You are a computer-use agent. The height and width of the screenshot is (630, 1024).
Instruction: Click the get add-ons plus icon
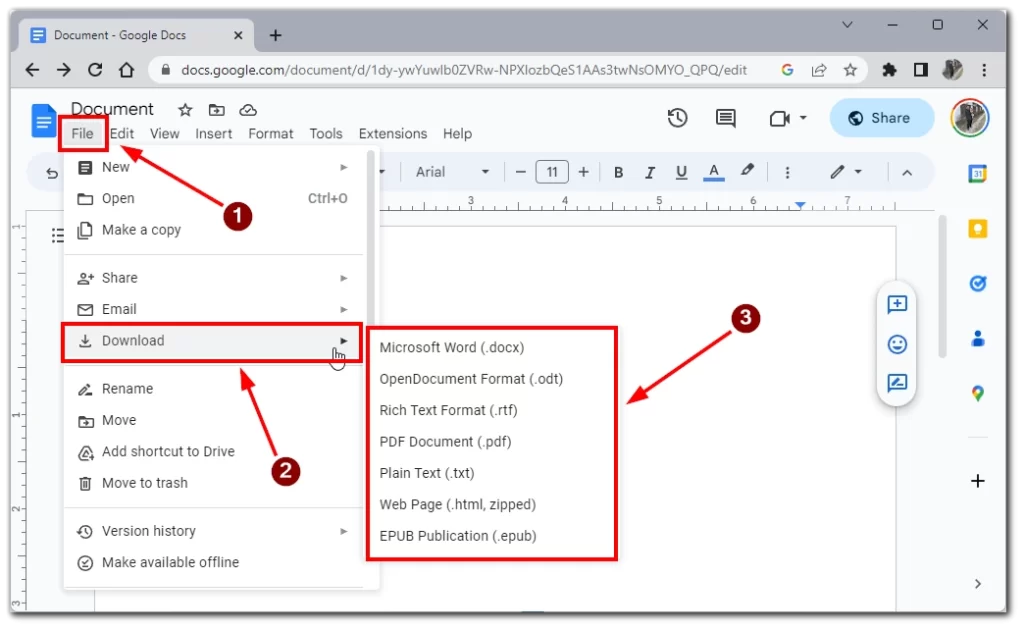point(977,481)
